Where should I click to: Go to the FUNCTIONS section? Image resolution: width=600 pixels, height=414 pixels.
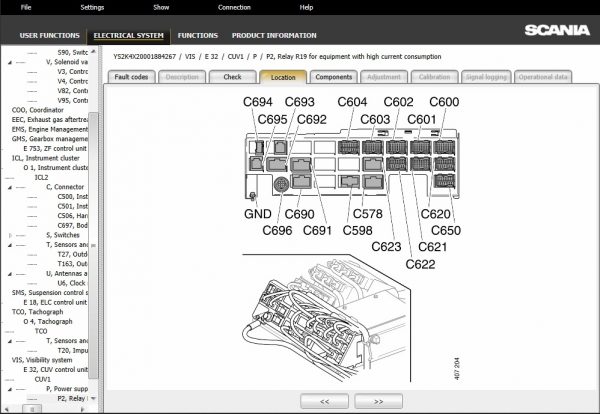coord(197,36)
